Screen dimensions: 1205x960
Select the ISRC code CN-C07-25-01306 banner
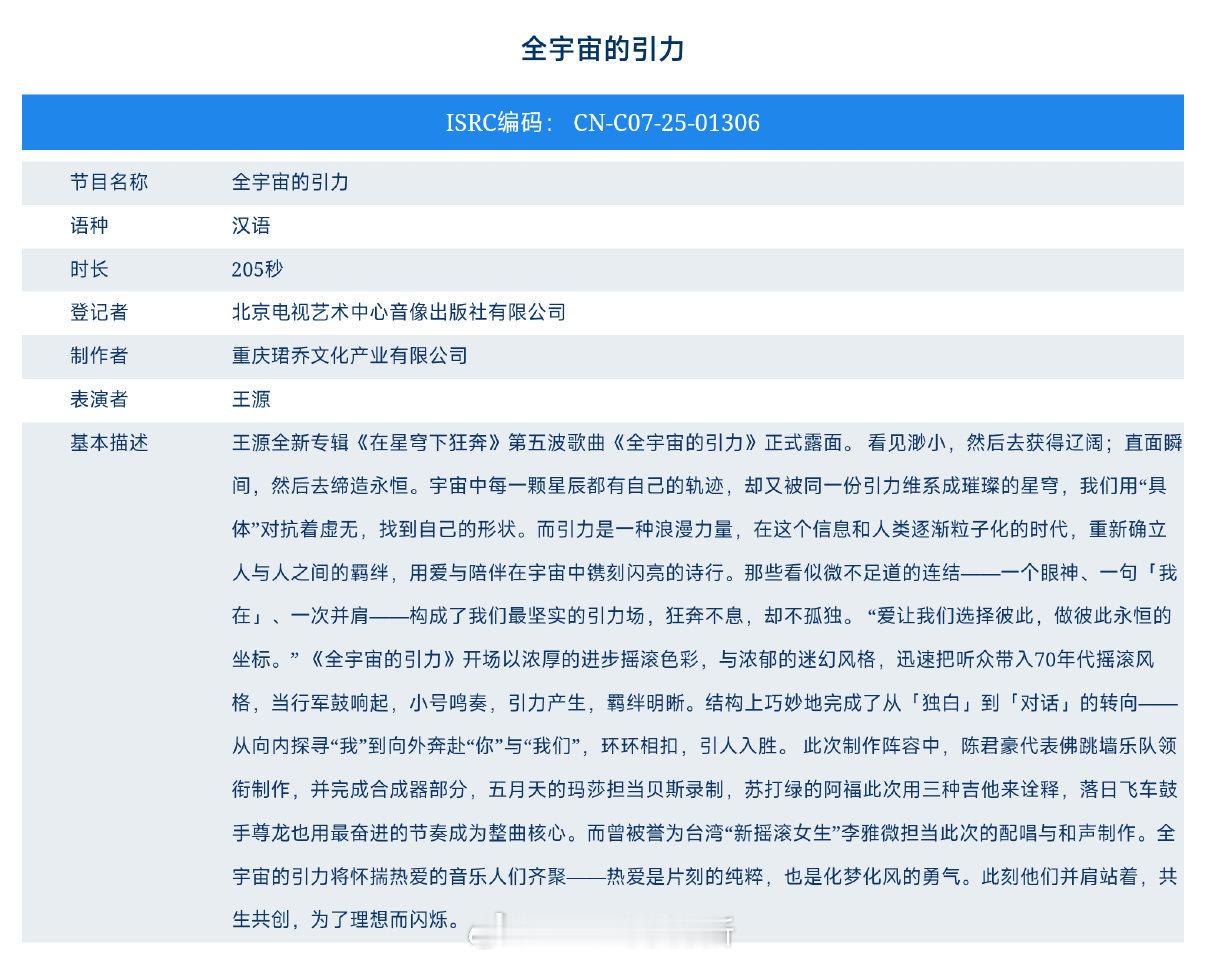pos(602,122)
